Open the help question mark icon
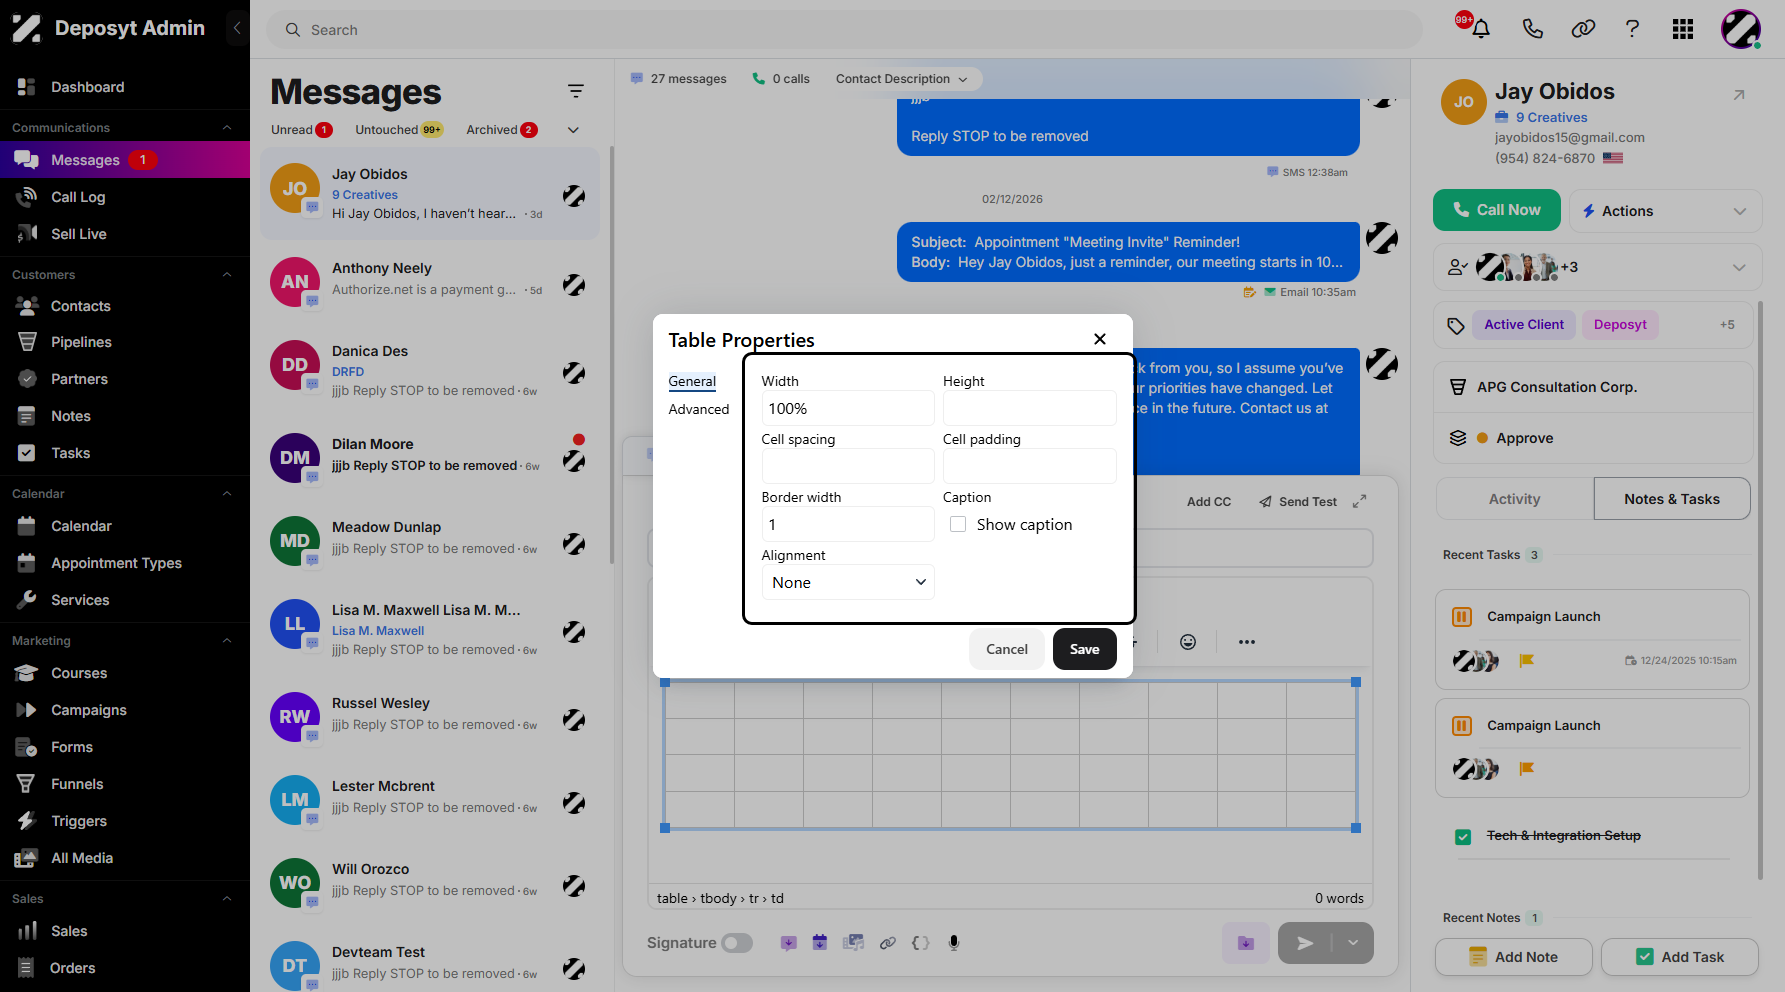The width and height of the screenshot is (1785, 992). 1632,29
